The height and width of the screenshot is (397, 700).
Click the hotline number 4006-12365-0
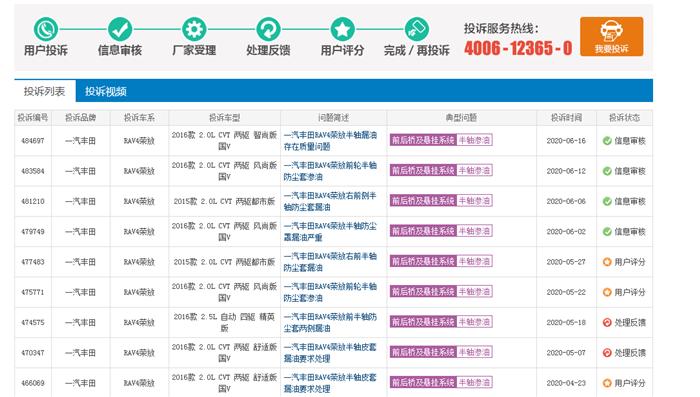(x=518, y=48)
